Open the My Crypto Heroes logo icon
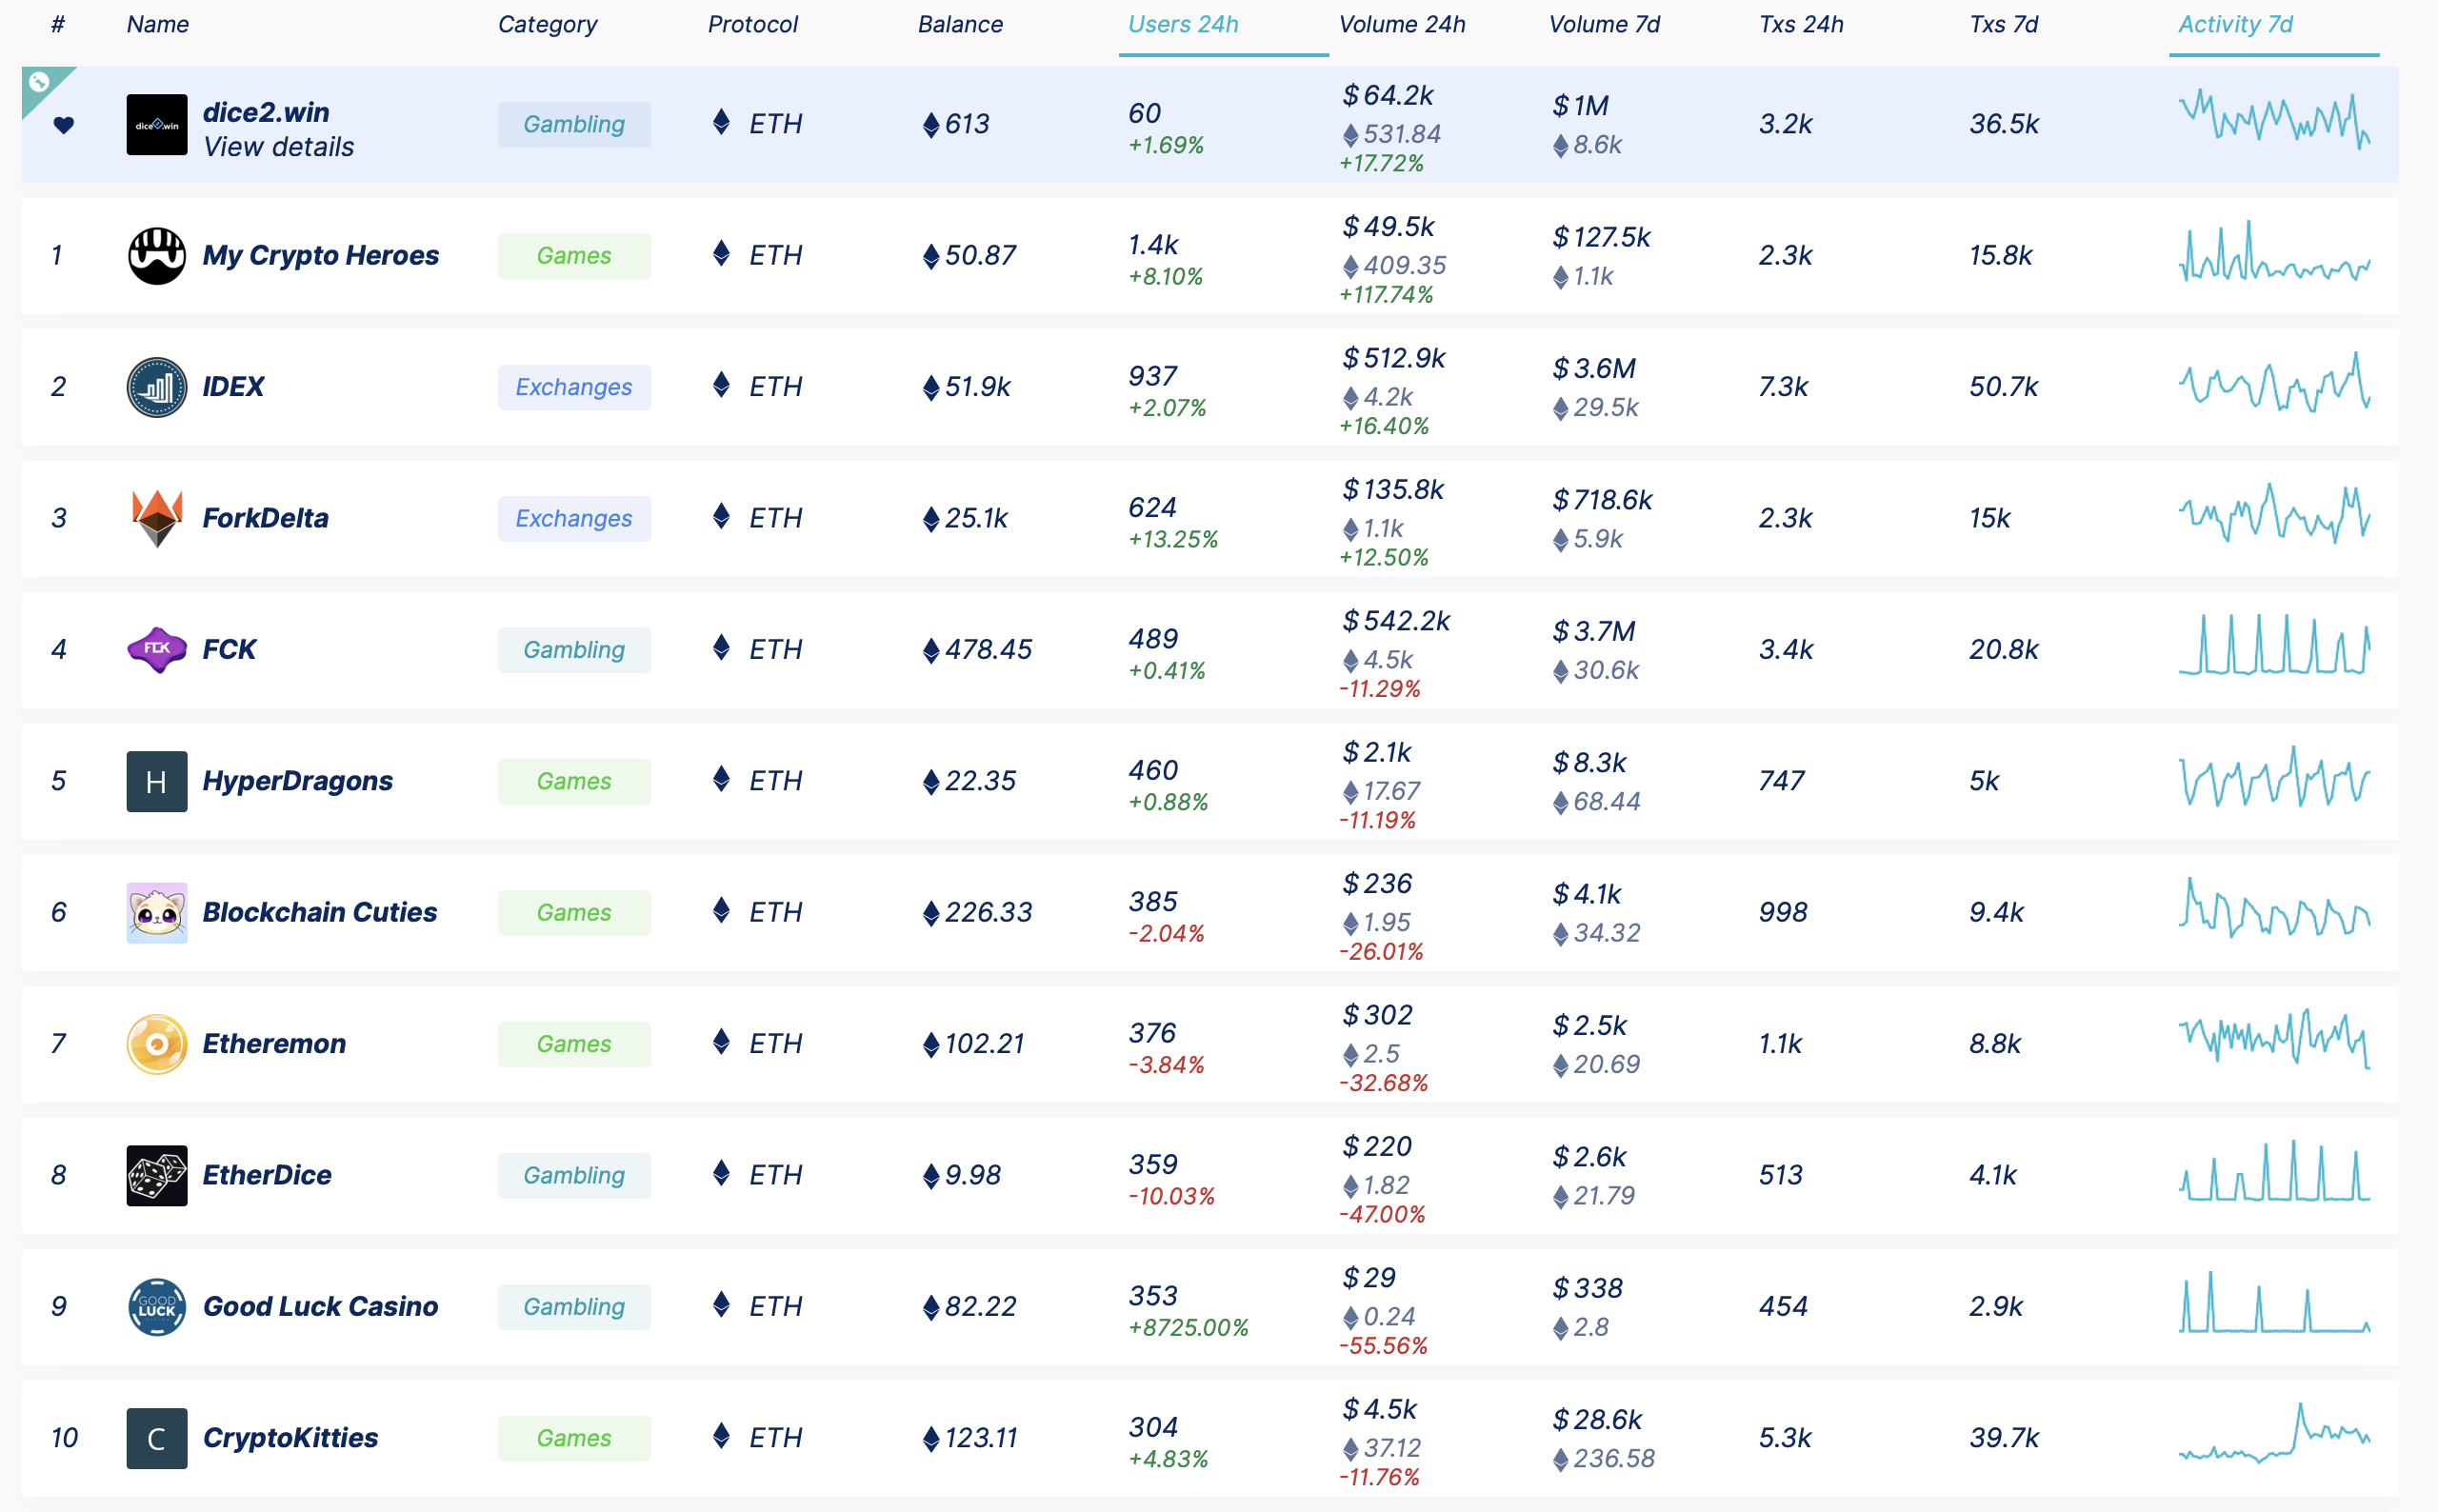This screenshot has width=2438, height=1512. point(157,256)
